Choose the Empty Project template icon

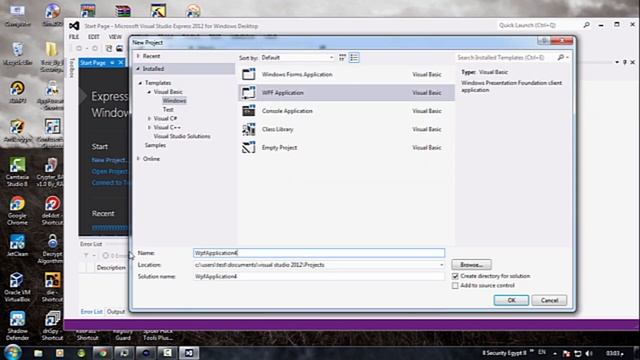249,147
